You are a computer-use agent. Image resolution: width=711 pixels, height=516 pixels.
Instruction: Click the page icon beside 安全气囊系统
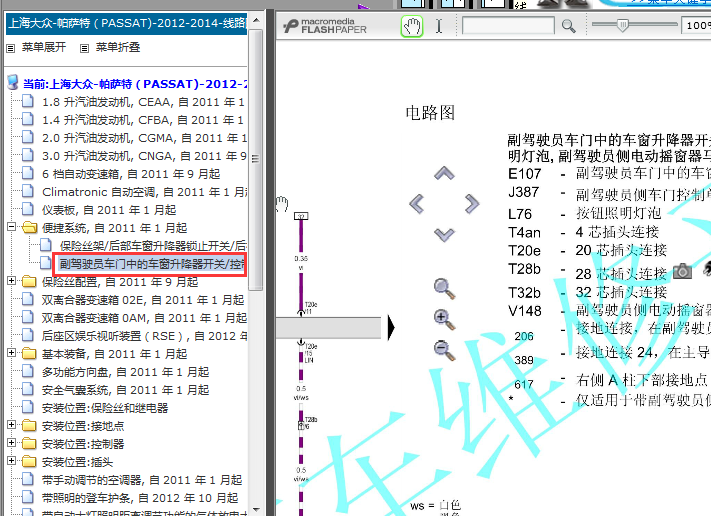coord(28,389)
